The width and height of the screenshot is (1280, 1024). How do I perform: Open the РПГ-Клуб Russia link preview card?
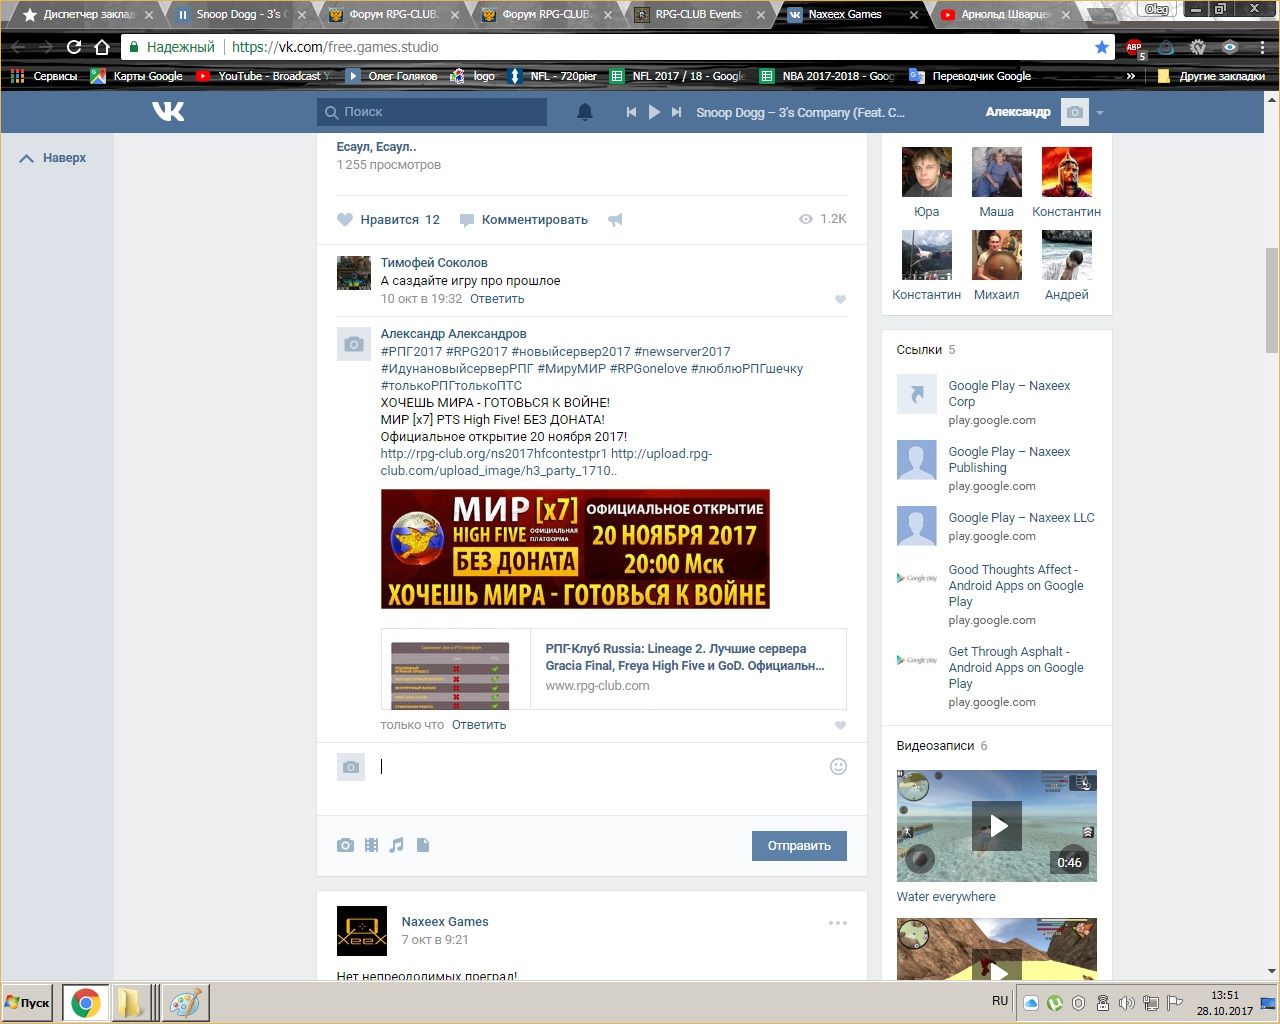coord(613,668)
